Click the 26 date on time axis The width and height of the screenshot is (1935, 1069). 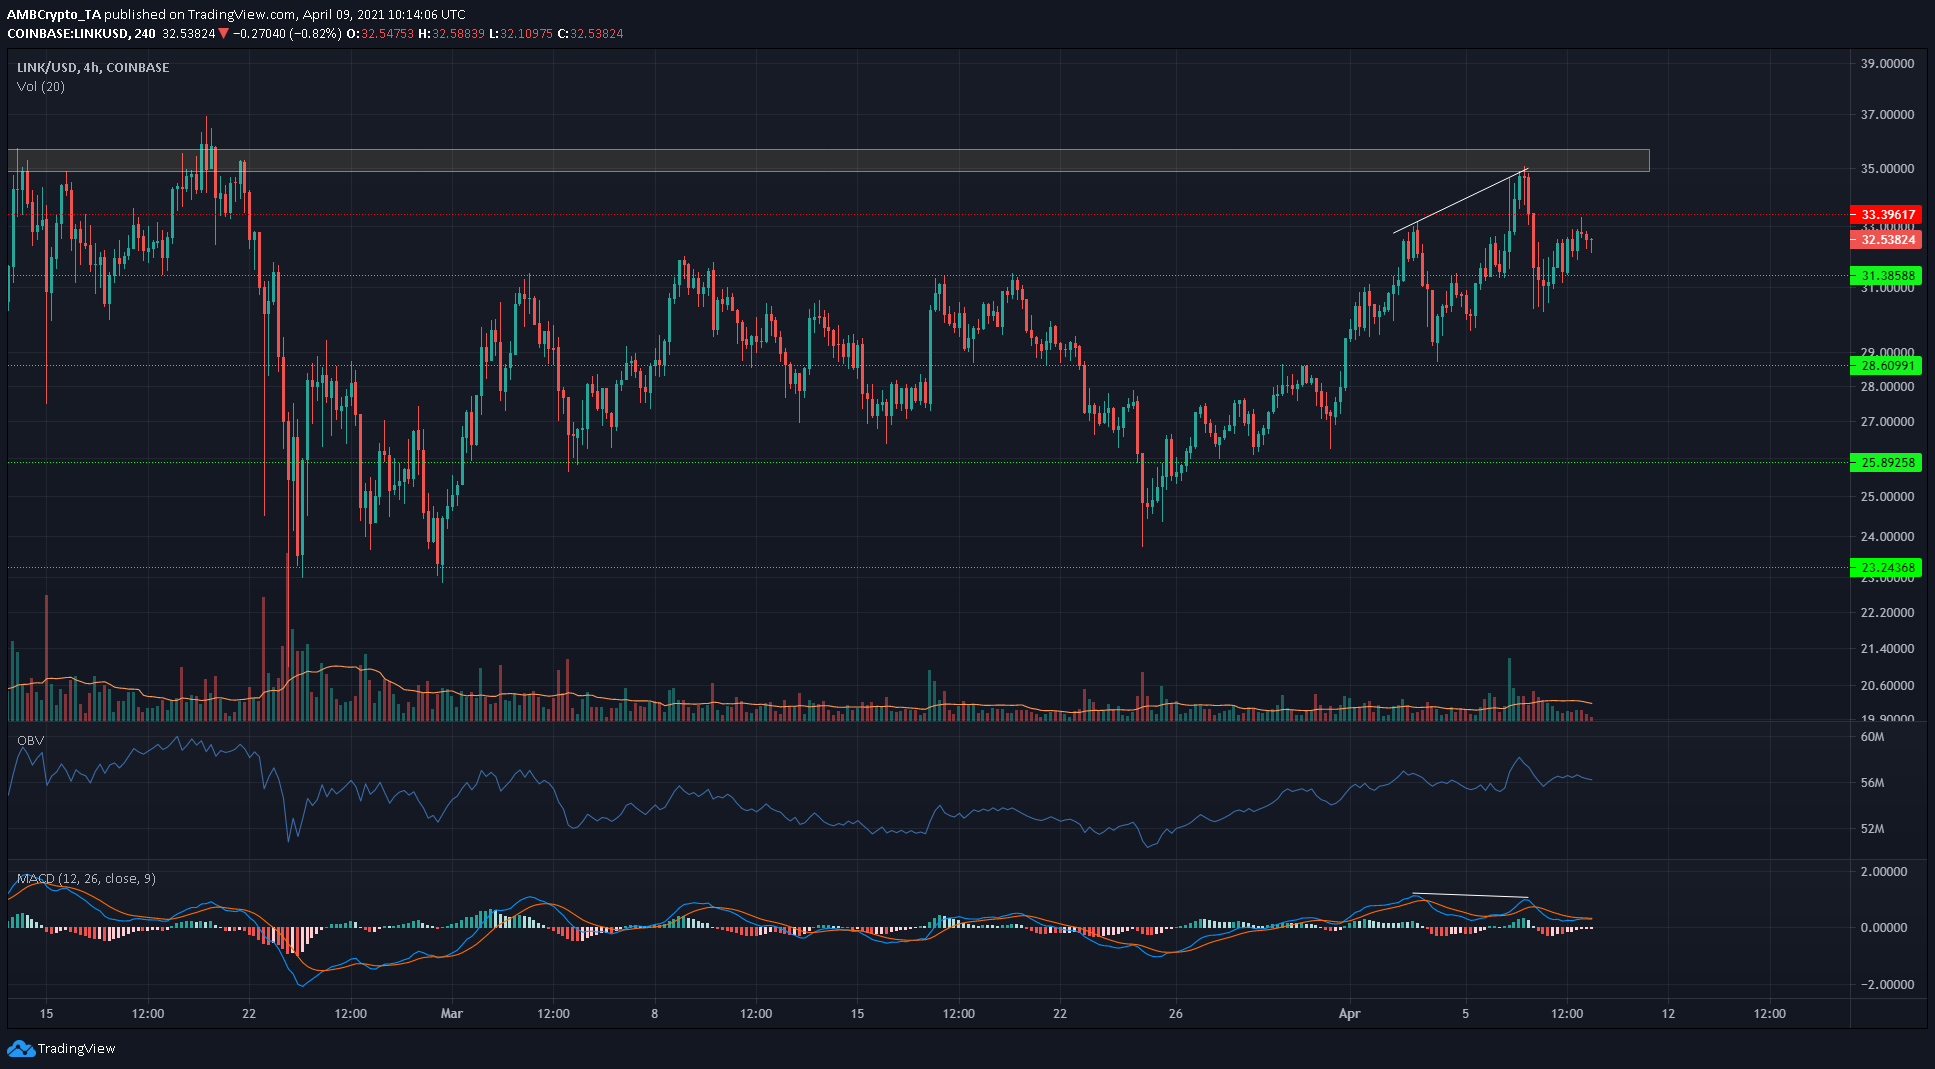coord(1176,1013)
